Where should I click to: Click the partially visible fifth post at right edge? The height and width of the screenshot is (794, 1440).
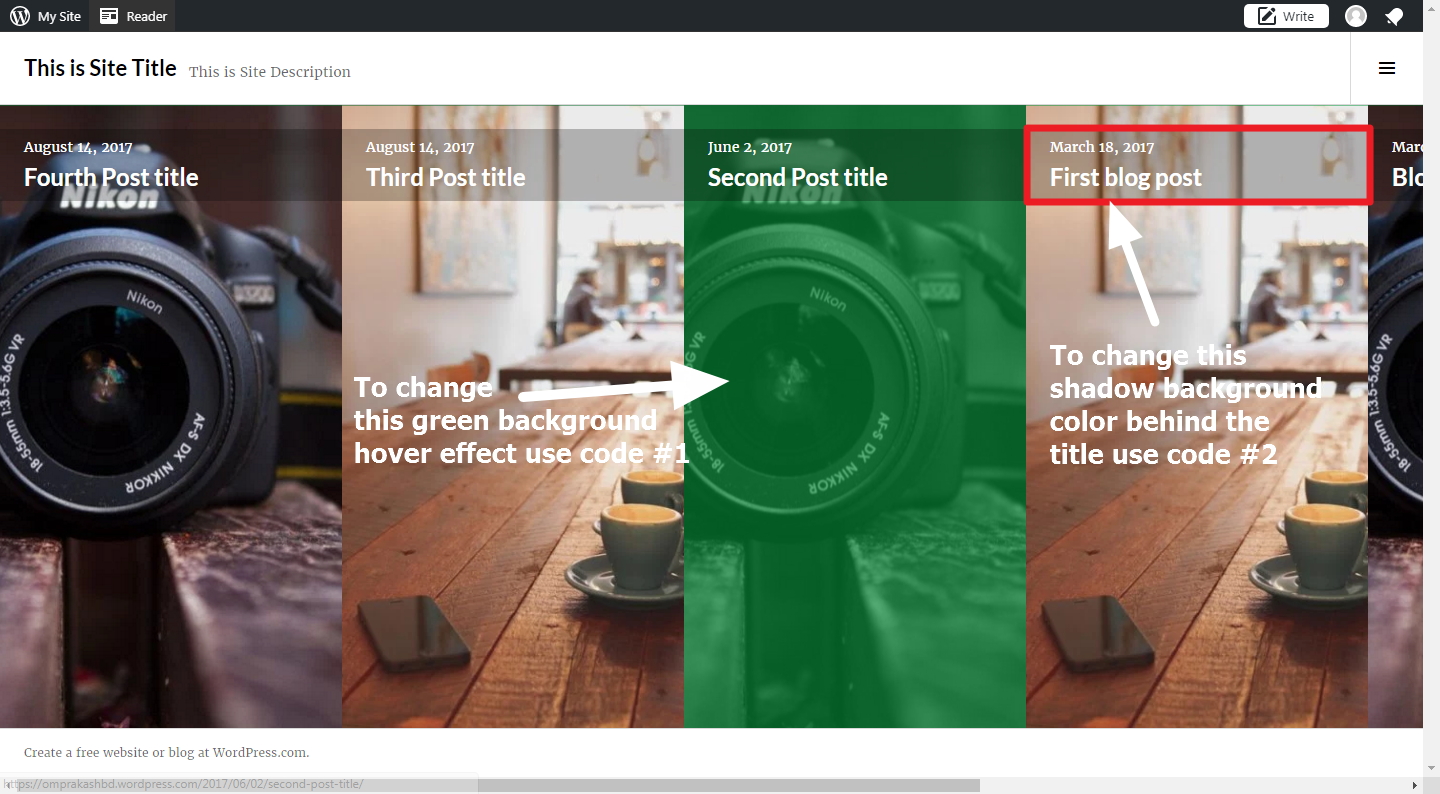(1398, 400)
